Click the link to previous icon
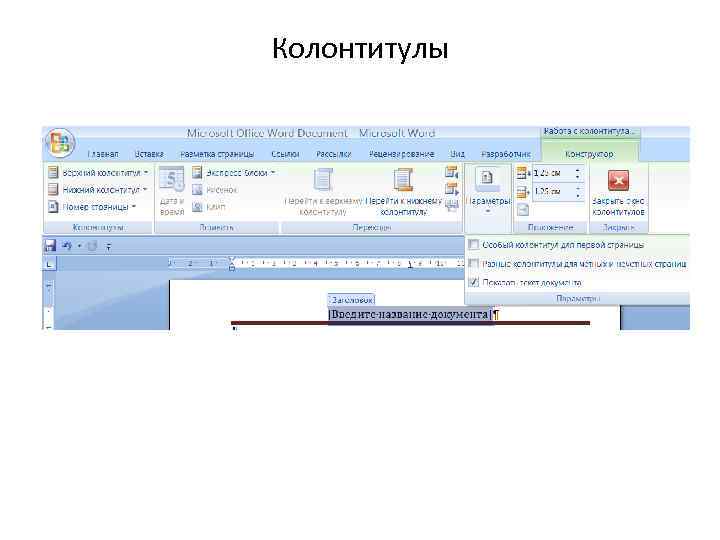 click(452, 205)
